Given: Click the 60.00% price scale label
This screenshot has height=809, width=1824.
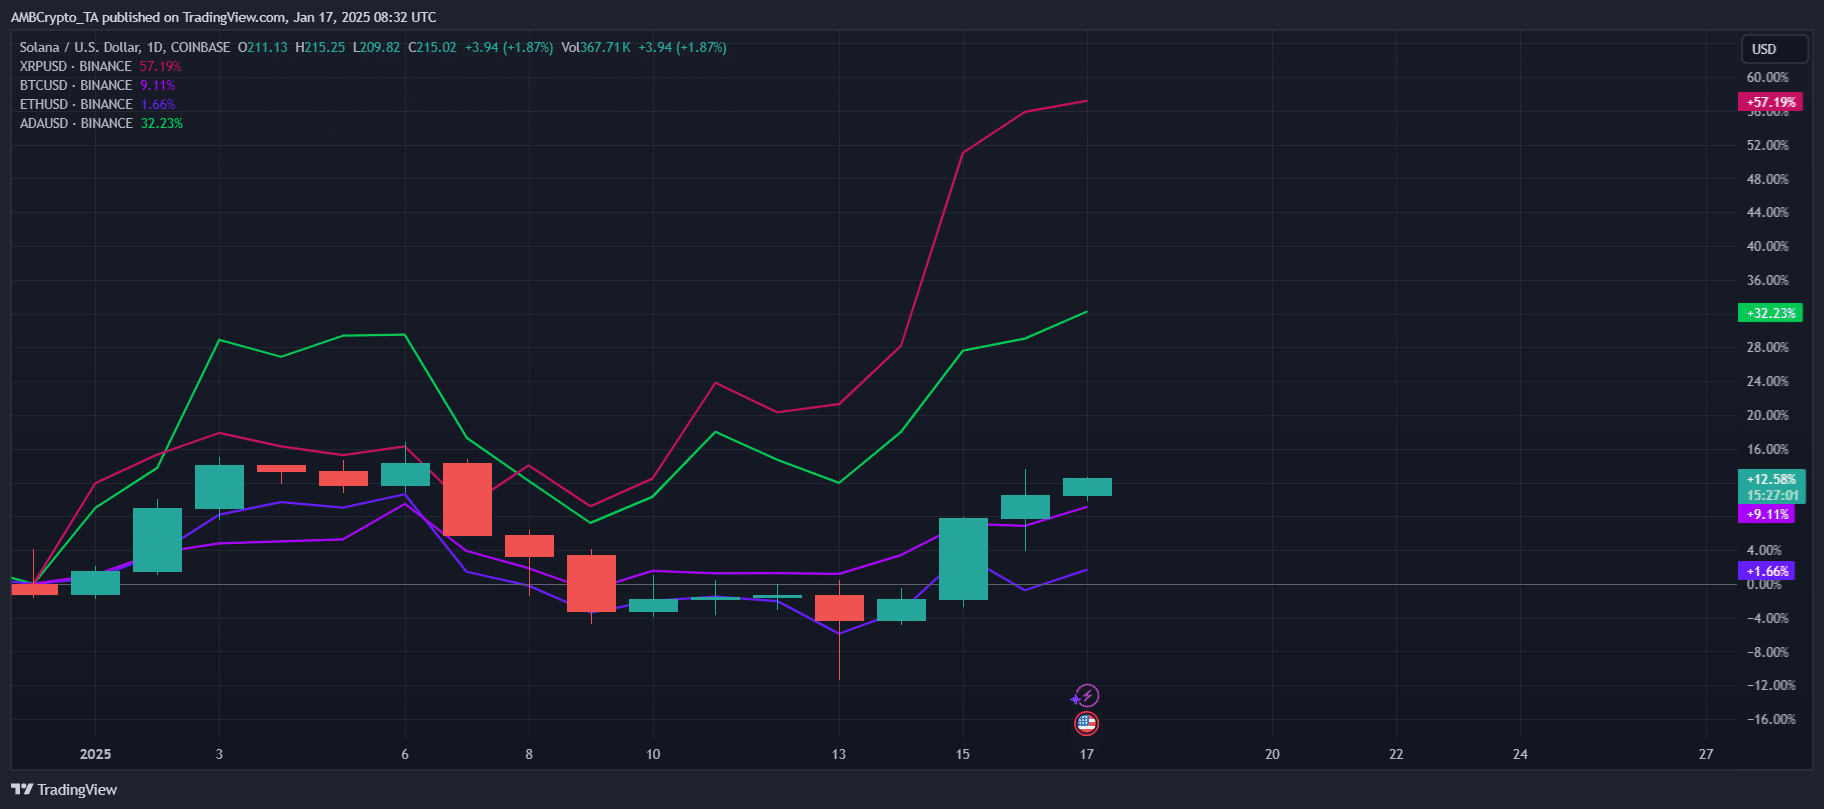Looking at the screenshot, I should [1767, 77].
